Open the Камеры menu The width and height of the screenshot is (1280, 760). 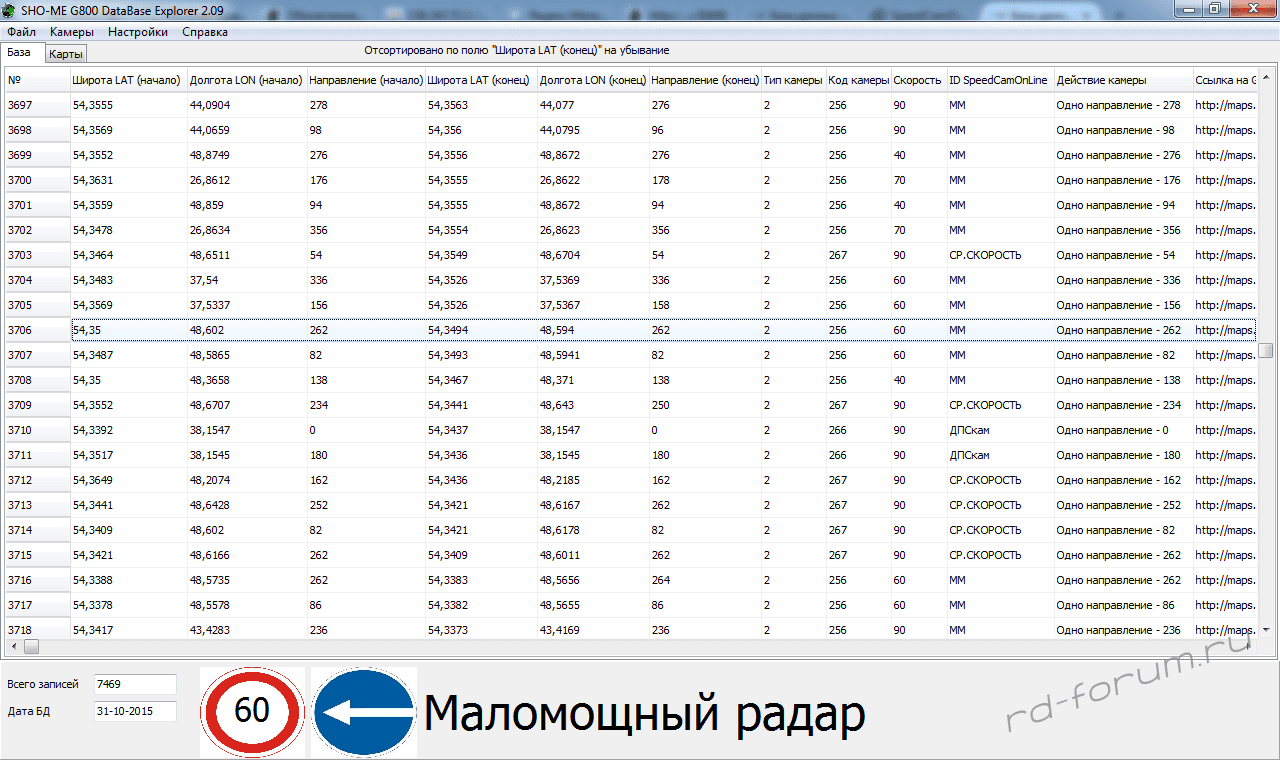(x=72, y=32)
